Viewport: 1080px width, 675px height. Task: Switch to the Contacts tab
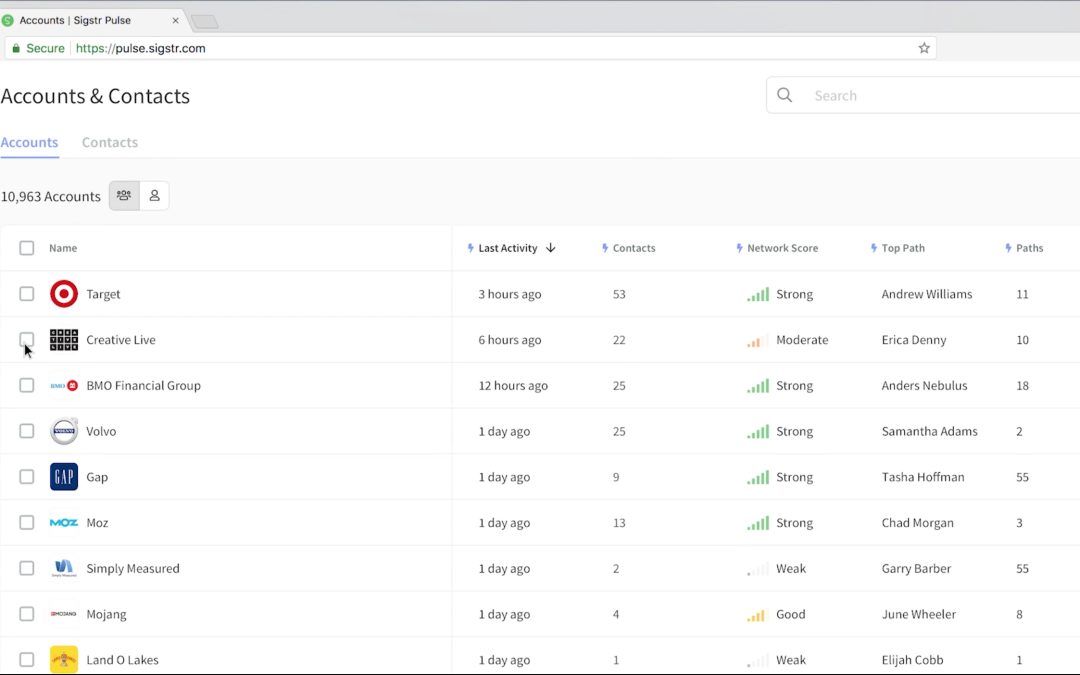(110, 143)
